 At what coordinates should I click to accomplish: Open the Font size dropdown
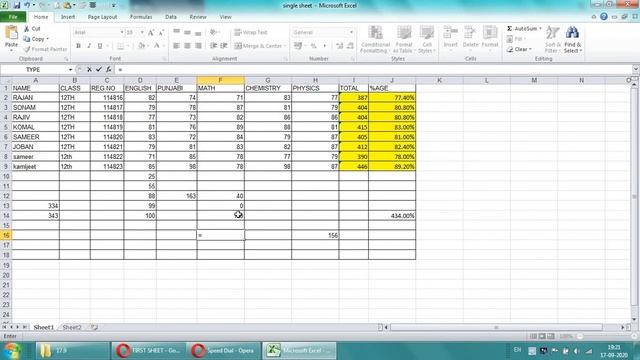[x=142, y=32]
